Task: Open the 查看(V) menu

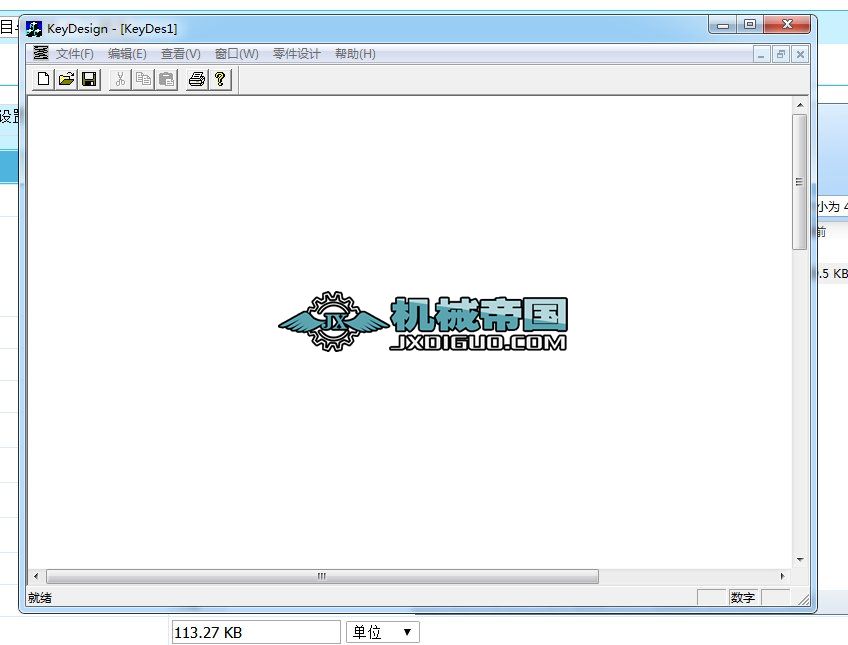Action: click(181, 54)
